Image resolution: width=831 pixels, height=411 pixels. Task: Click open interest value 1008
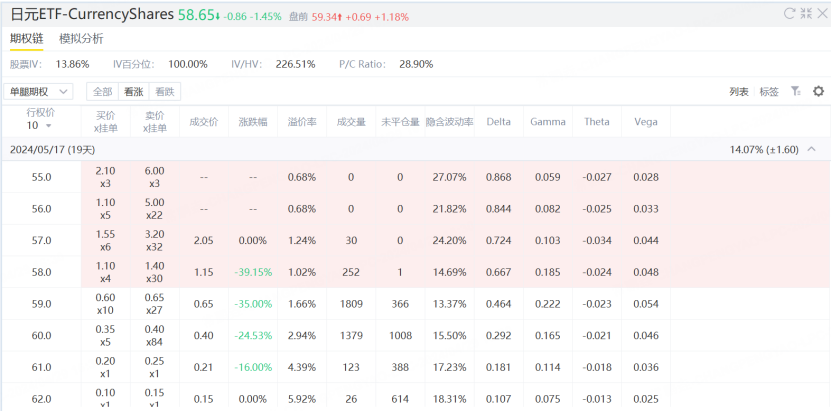[x=400, y=336]
